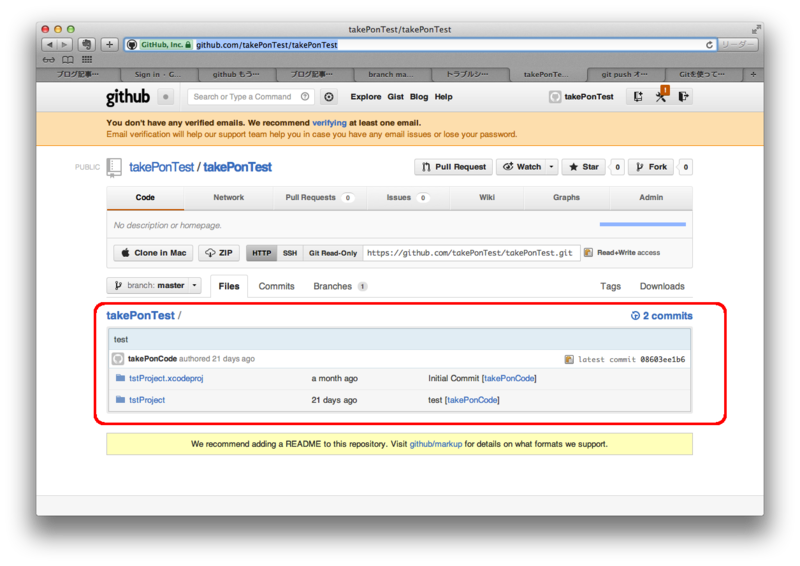Select Git Read-Only protocol

[x=333, y=253]
